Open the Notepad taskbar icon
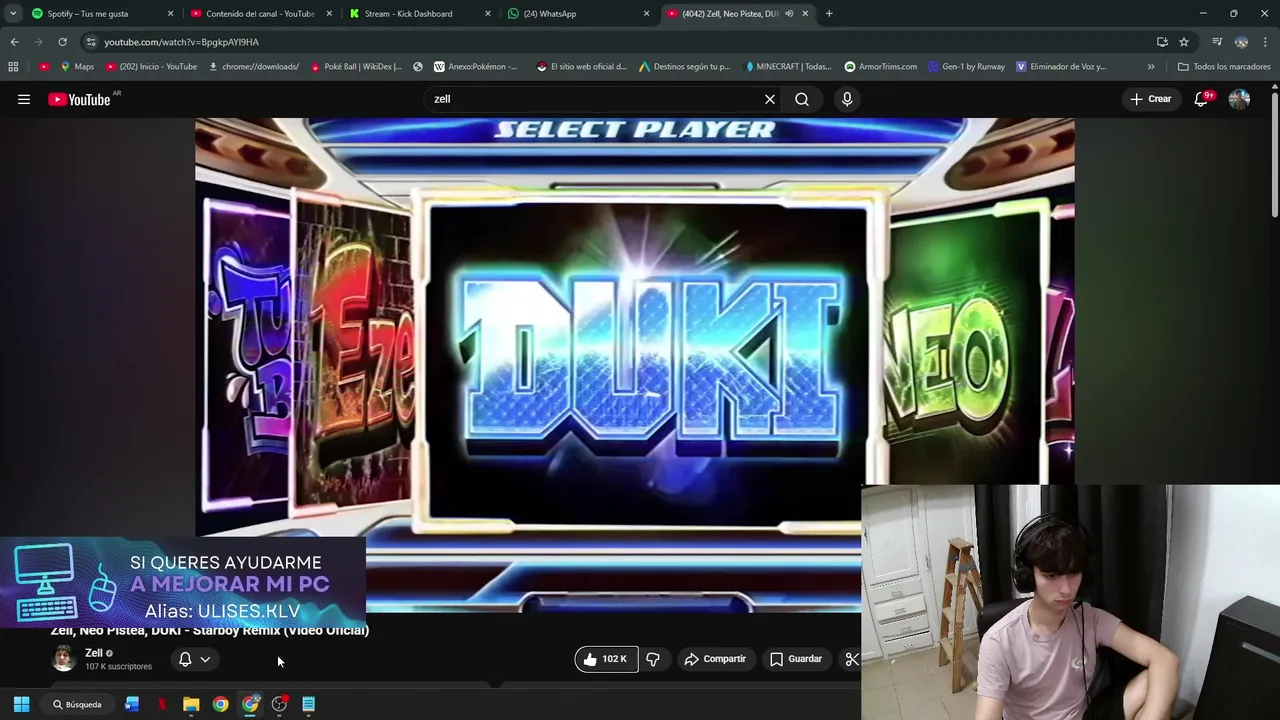The height and width of the screenshot is (720, 1280). tap(309, 704)
